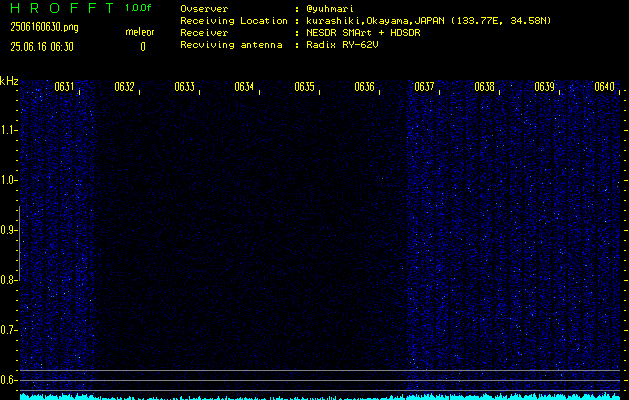
Task: Click the 0639 time marker
Action: point(544,87)
